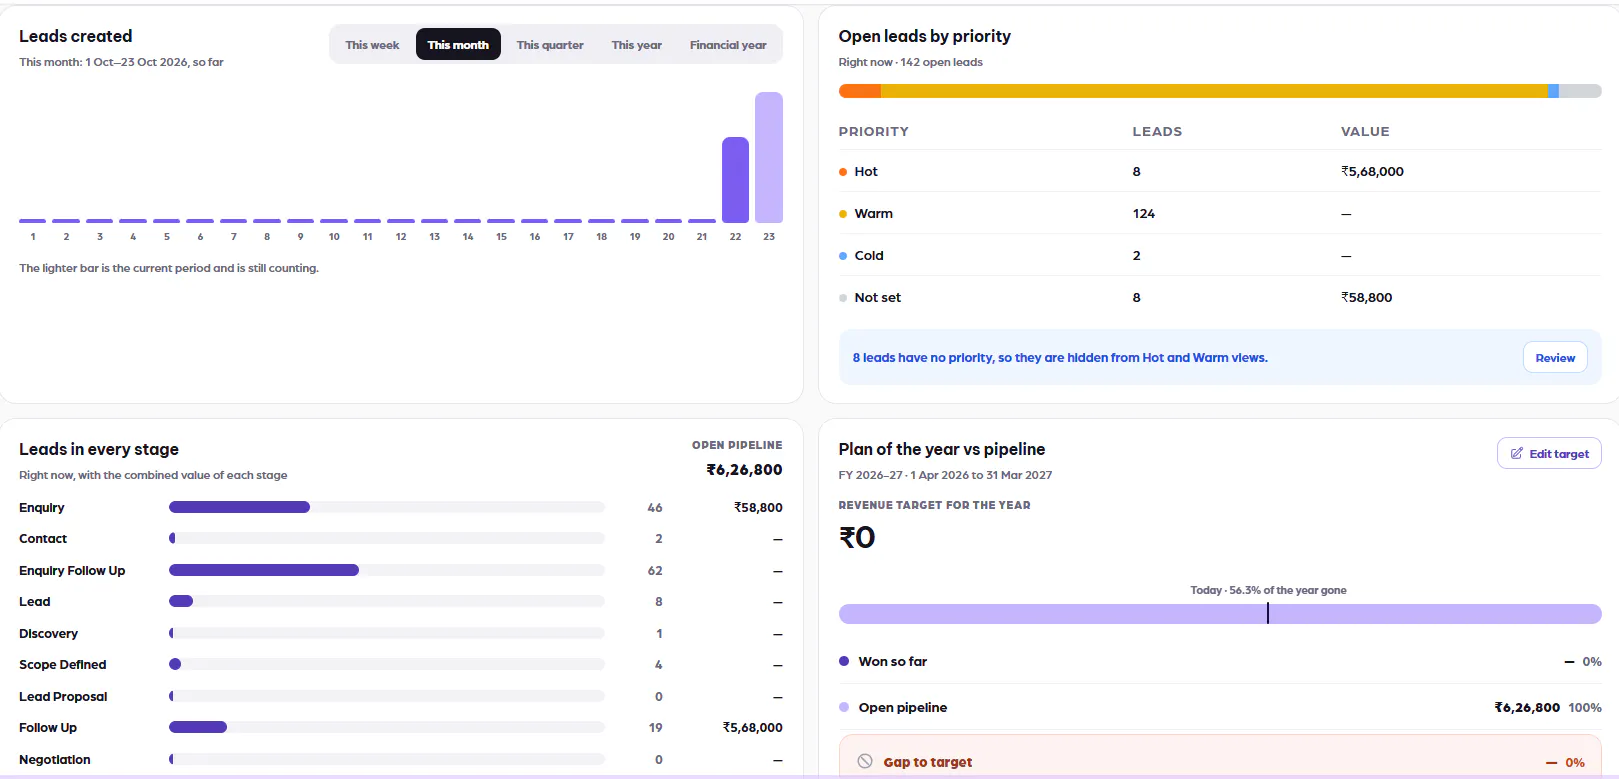This screenshot has width=1619, height=779.
Task: Click the Follow Up stage progress bar
Action: click(x=387, y=727)
